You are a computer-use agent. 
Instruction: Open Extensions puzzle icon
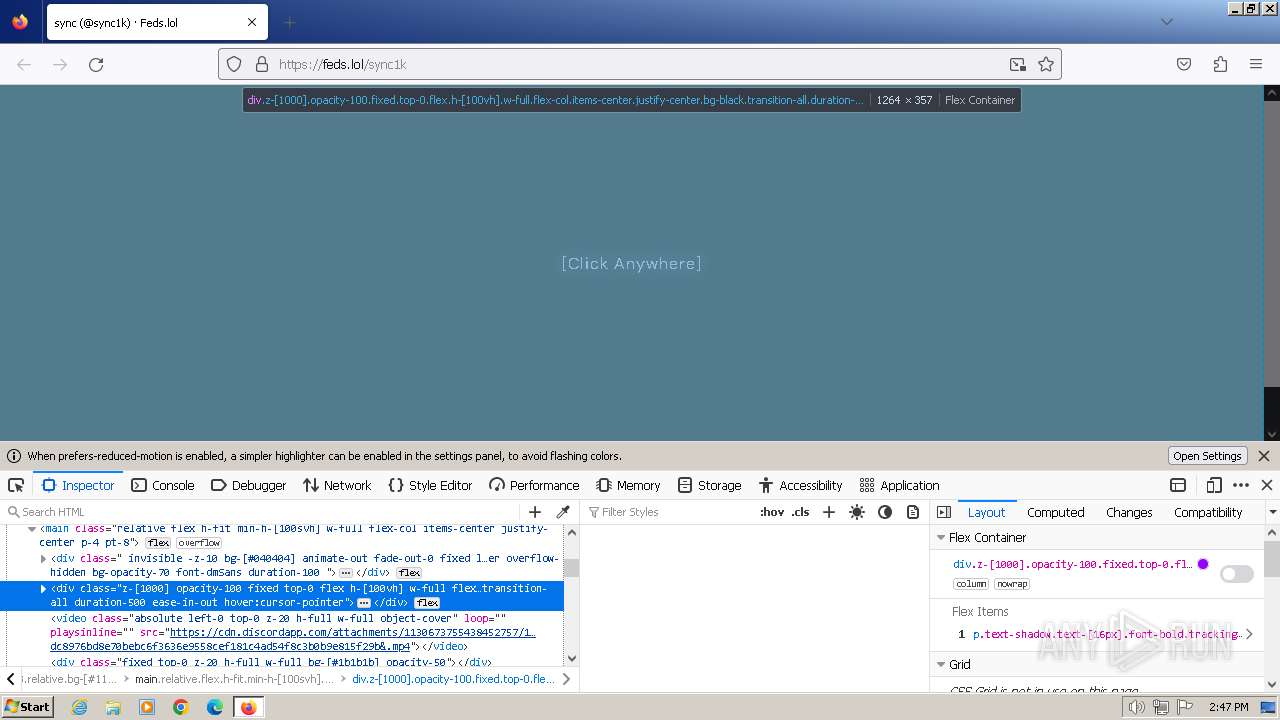pyautogui.click(x=1220, y=64)
